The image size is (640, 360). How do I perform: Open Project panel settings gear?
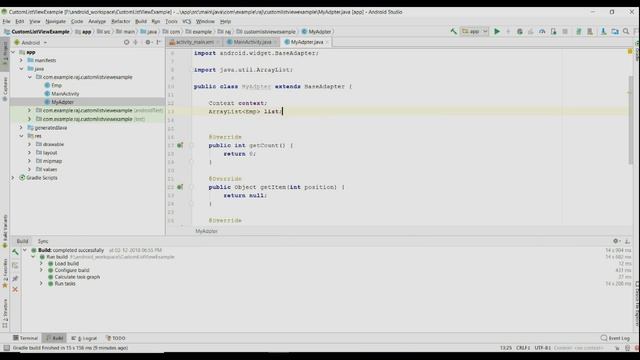coord(149,42)
